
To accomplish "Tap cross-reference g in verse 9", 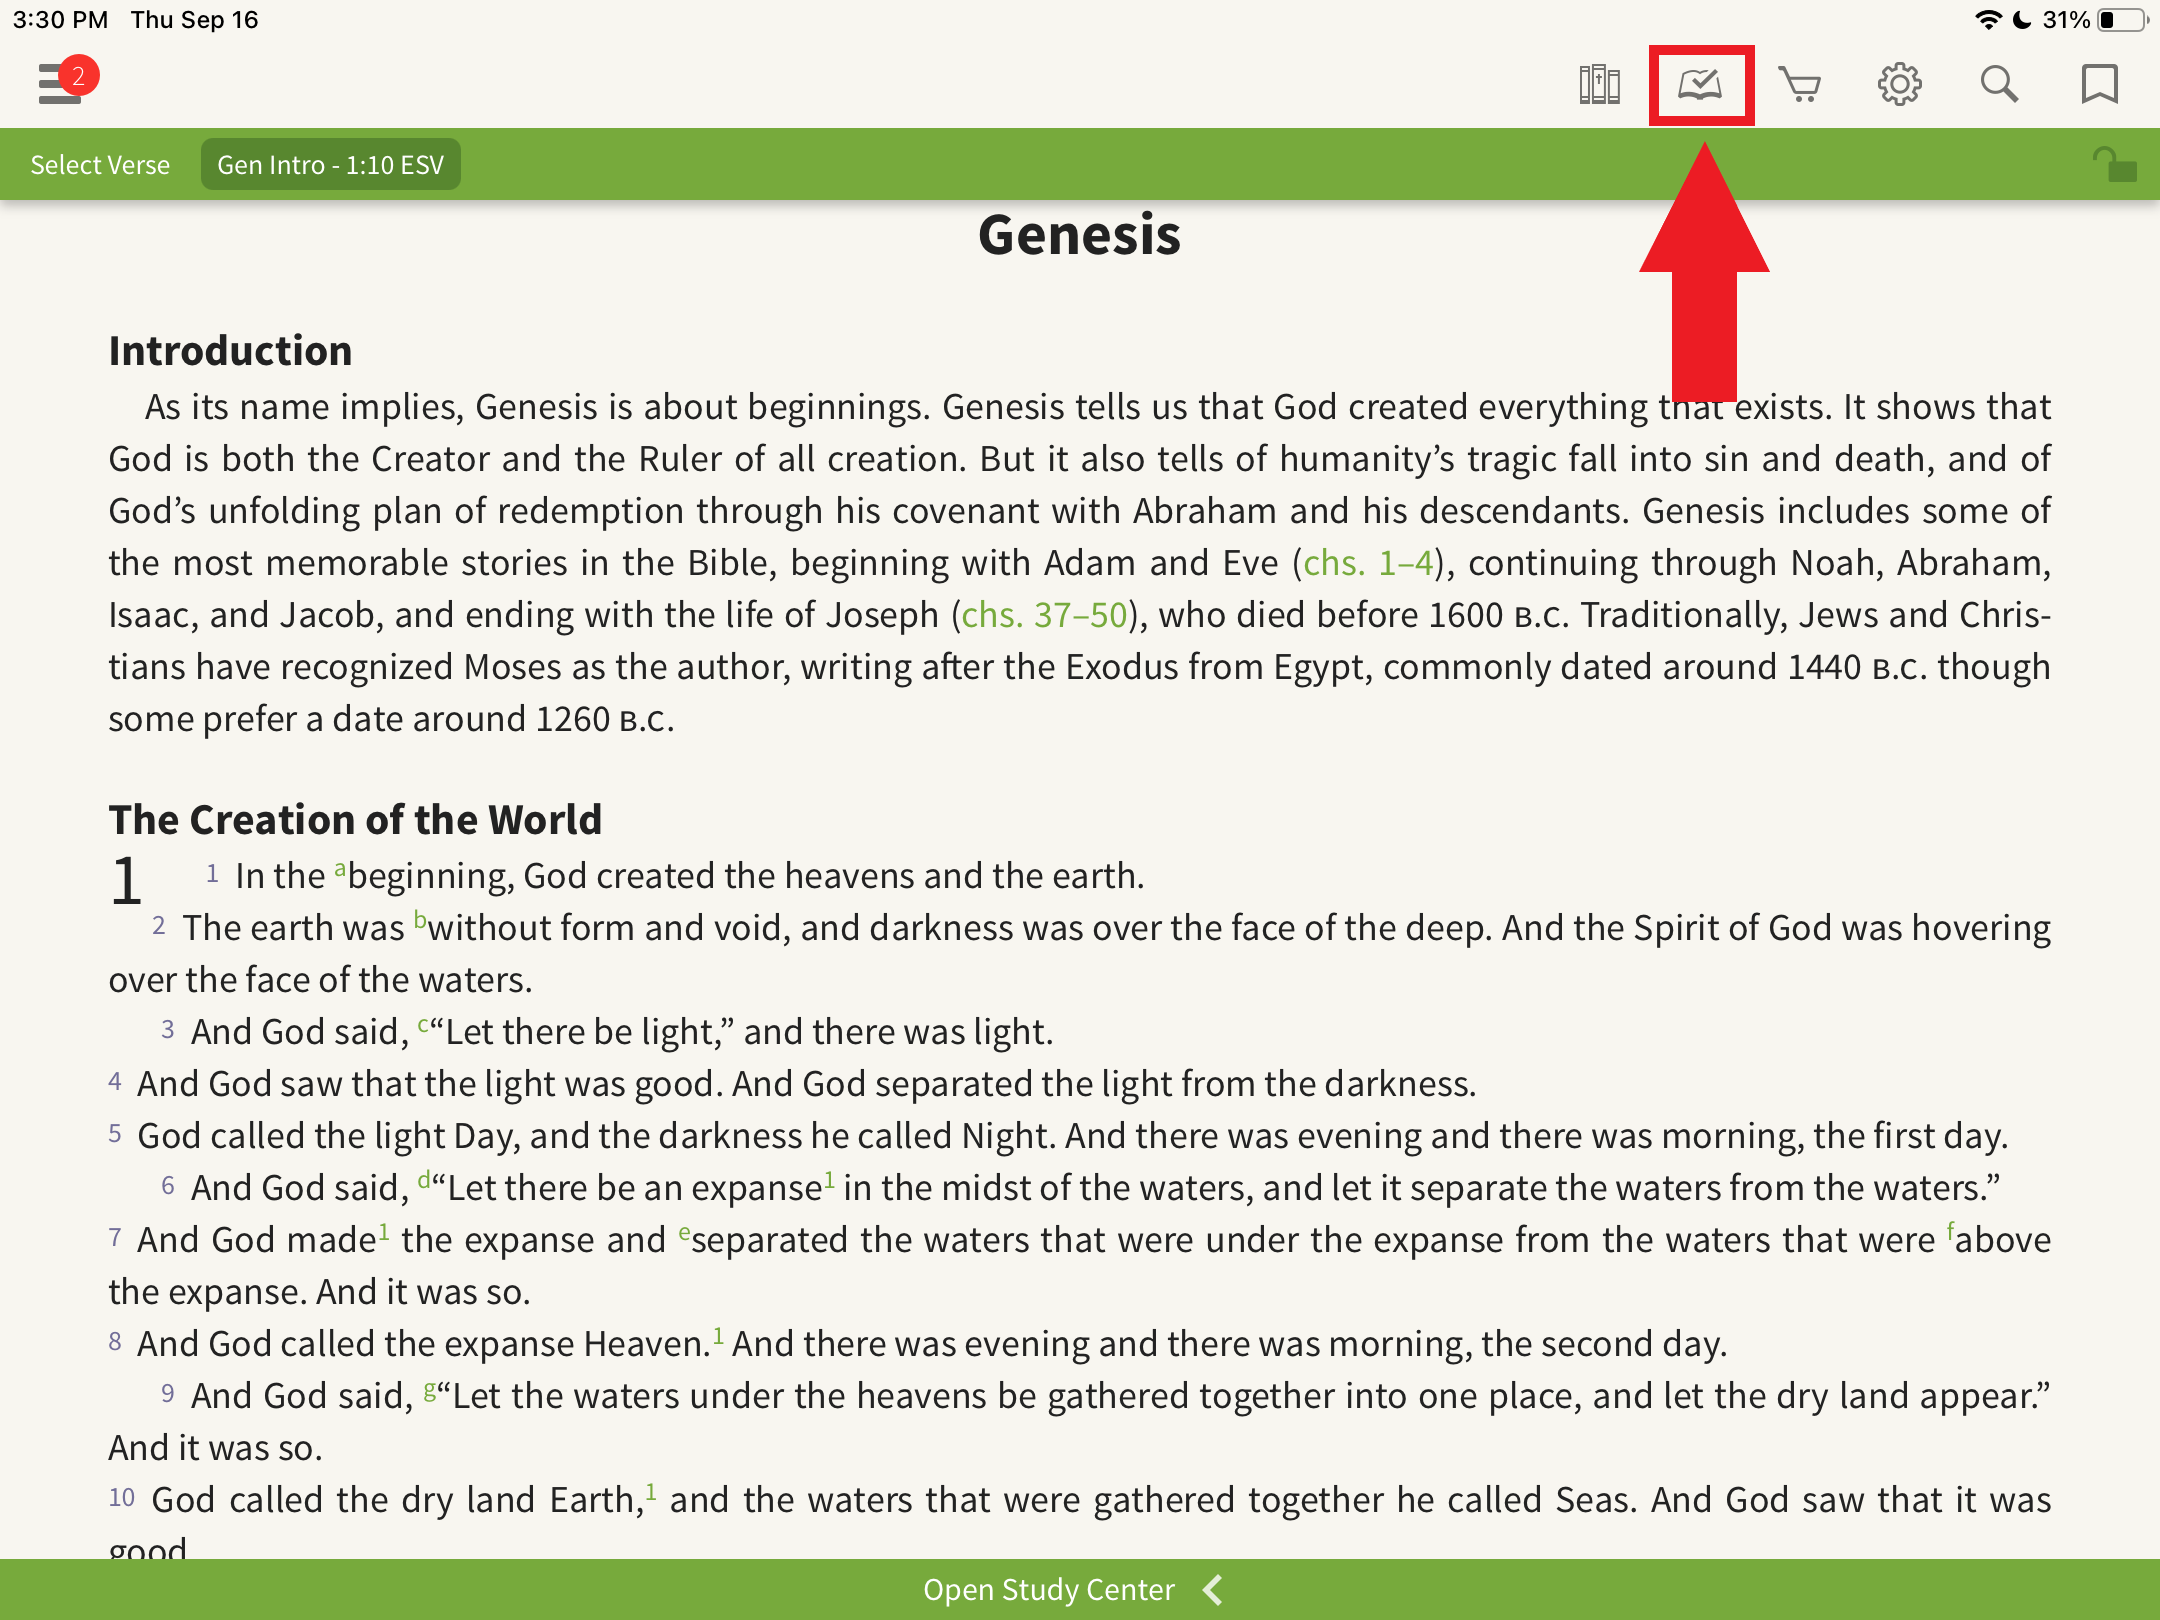I will [430, 1390].
